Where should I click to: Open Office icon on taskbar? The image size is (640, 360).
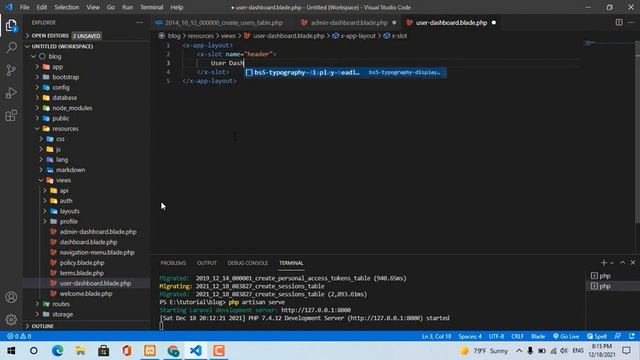coord(127,351)
